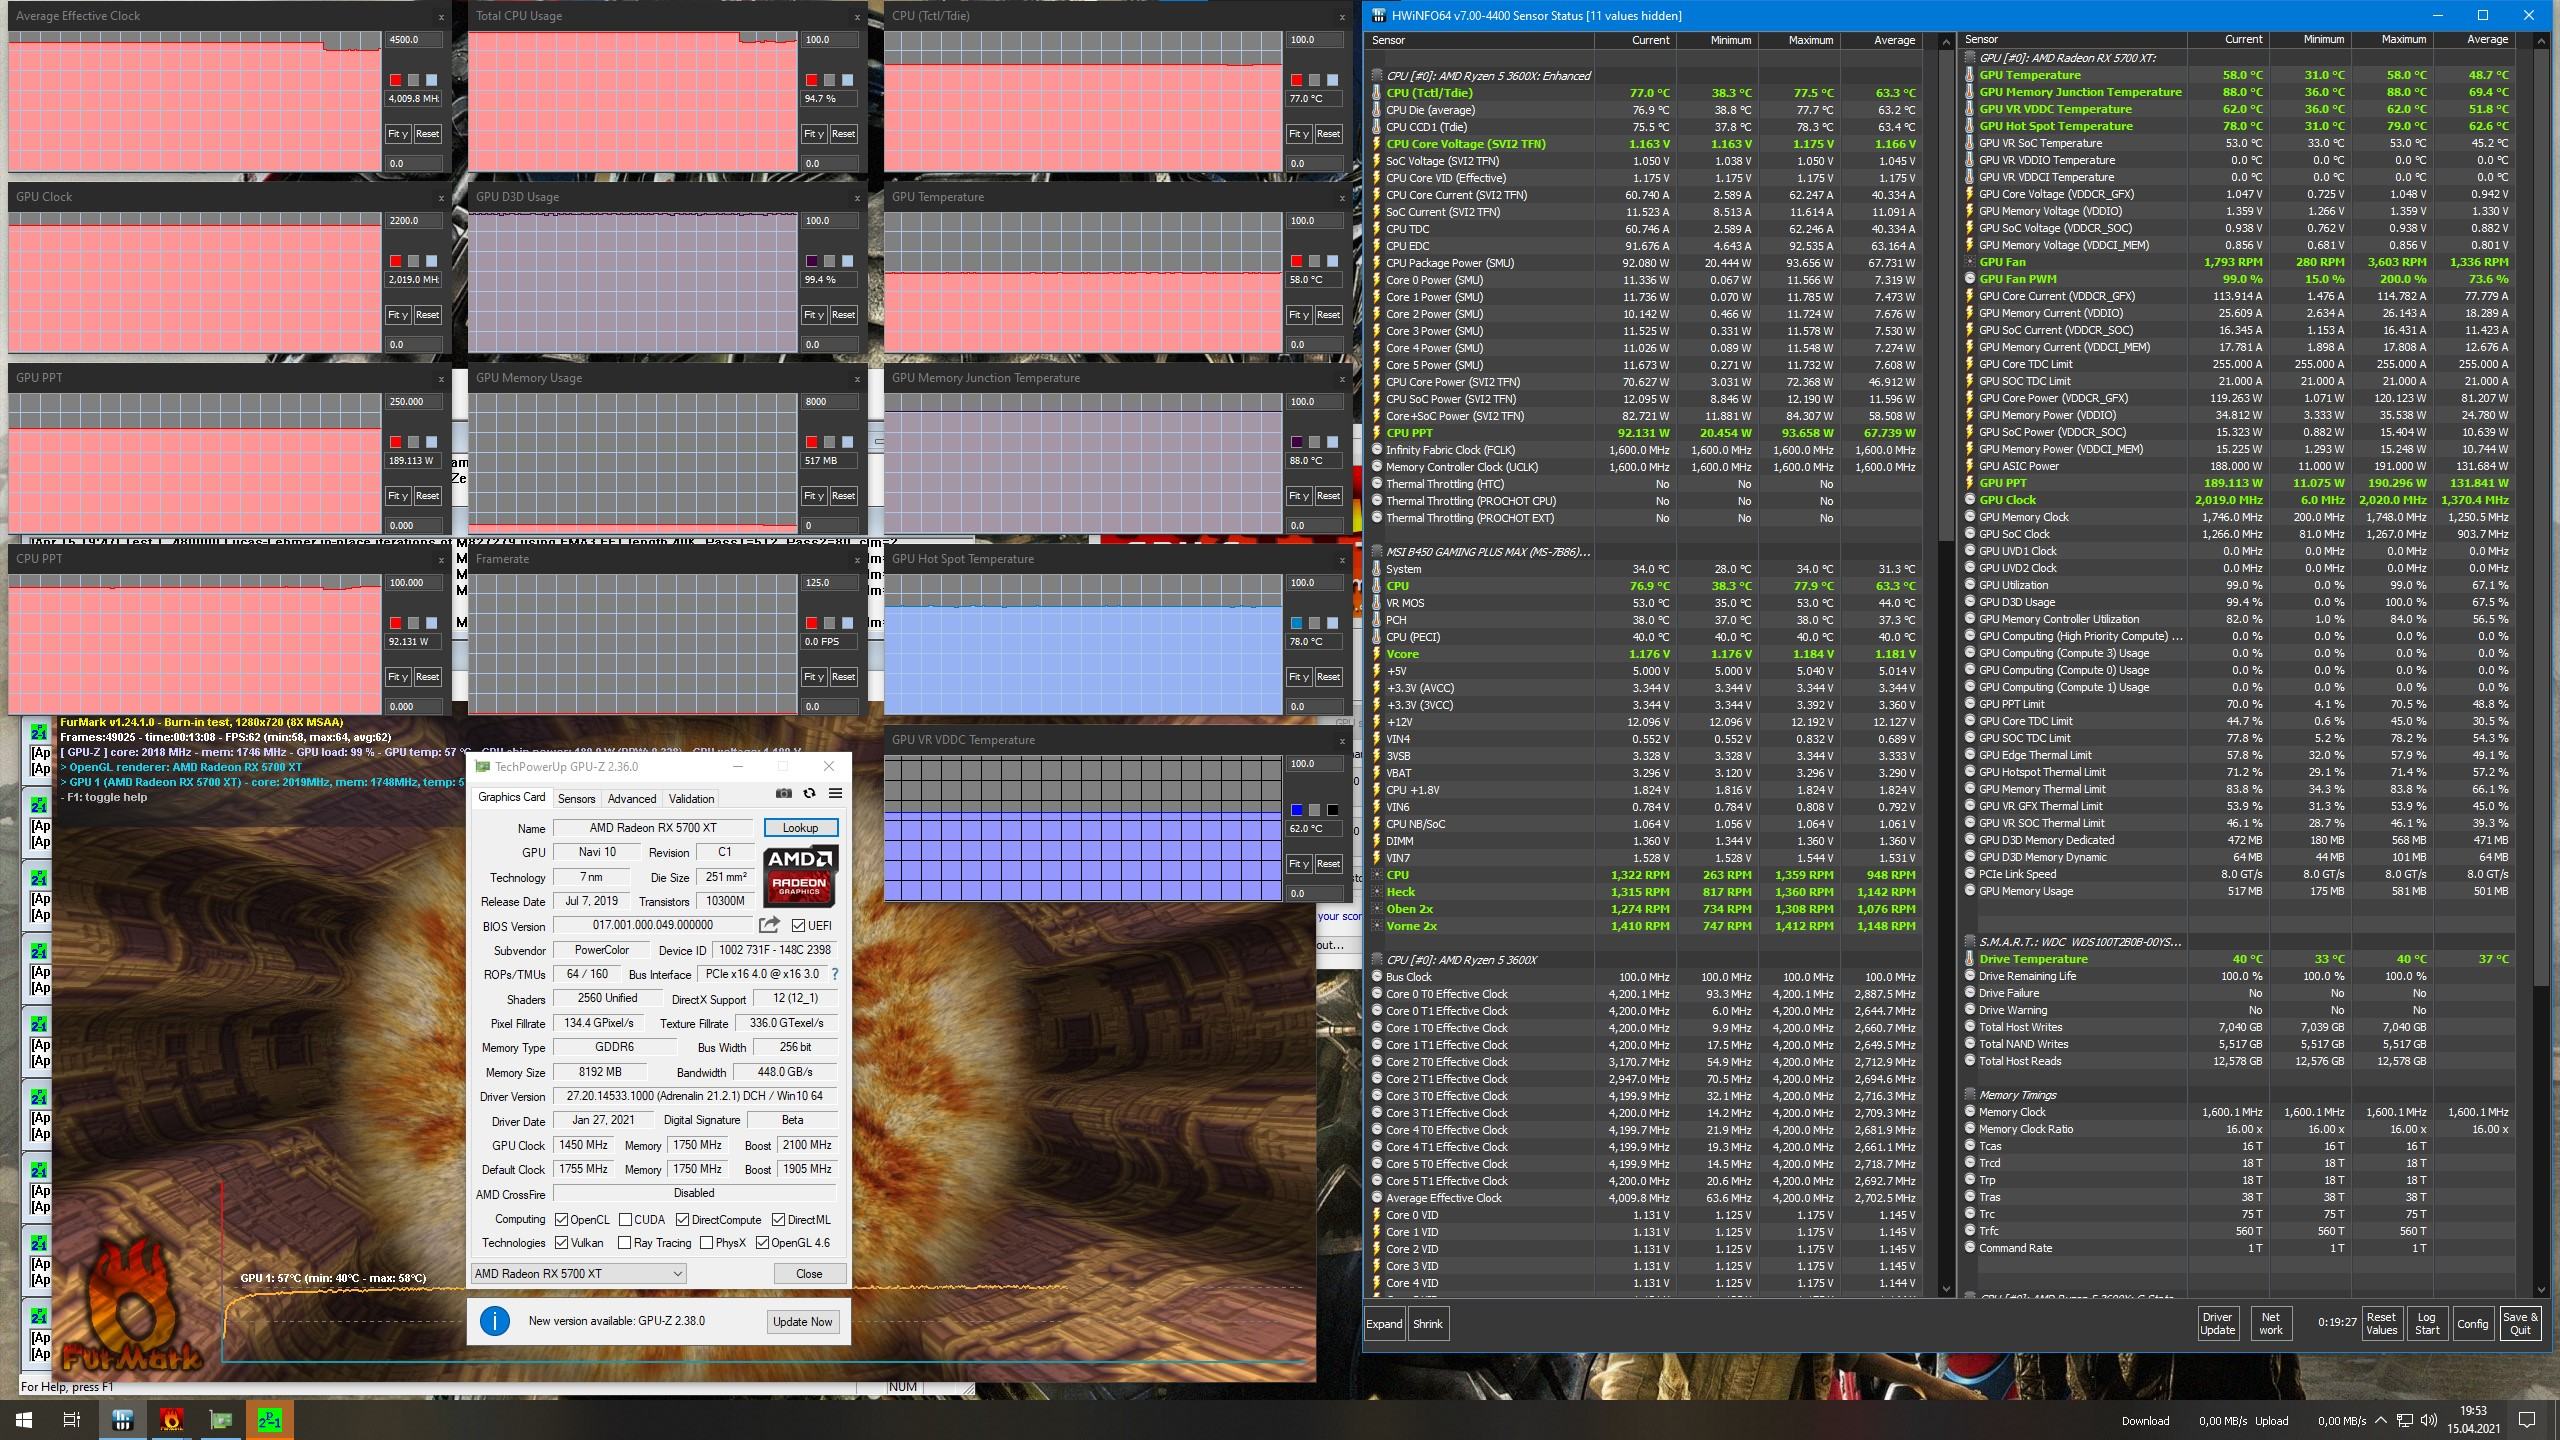Toggle the CUDA checkbox
2560x1440 pixels.
[x=625, y=1220]
